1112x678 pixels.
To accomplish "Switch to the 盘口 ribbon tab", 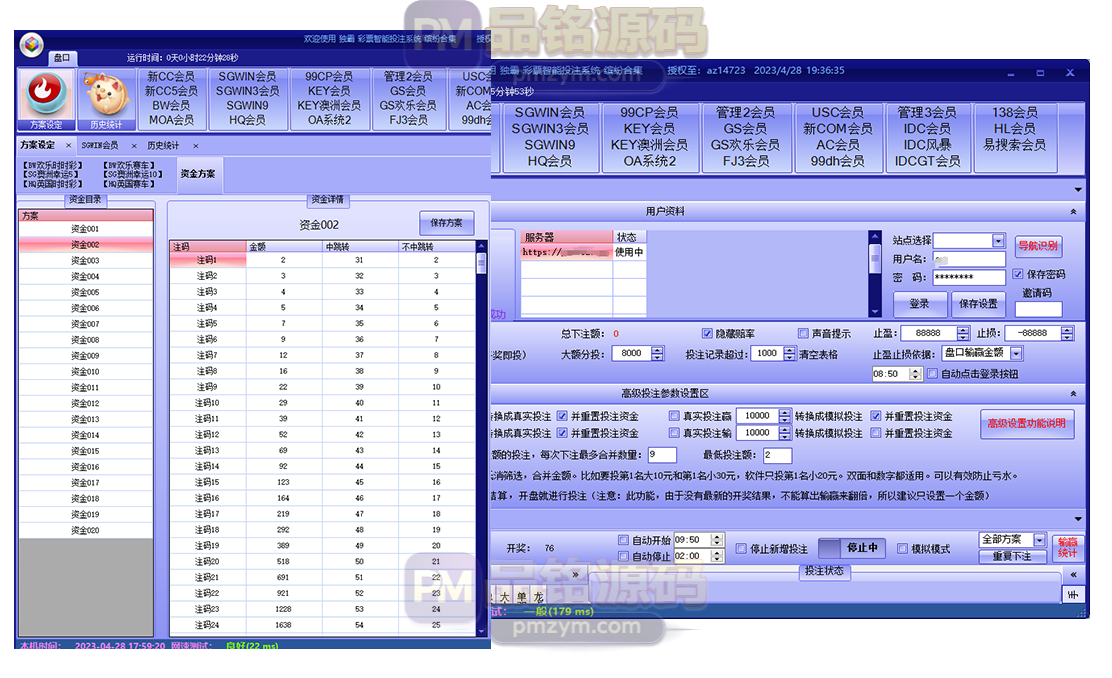I will tap(62, 57).
